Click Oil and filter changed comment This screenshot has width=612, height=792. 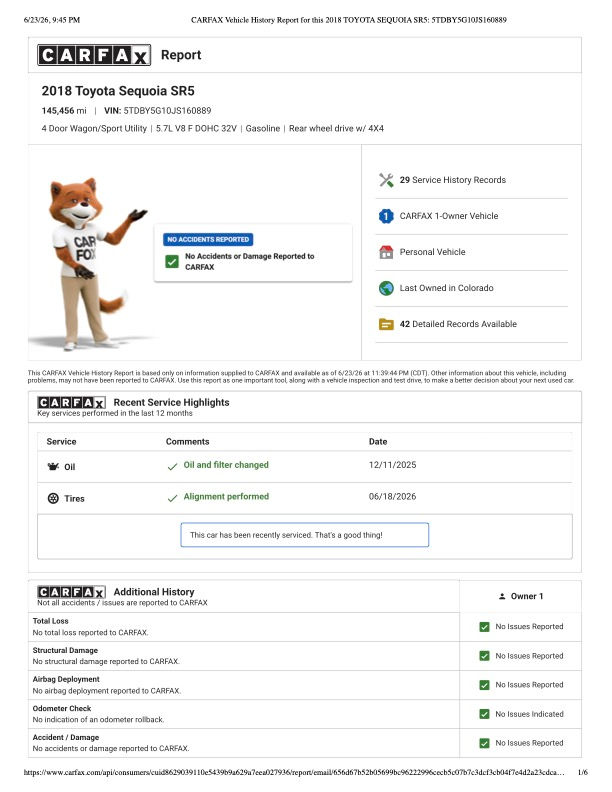226,465
